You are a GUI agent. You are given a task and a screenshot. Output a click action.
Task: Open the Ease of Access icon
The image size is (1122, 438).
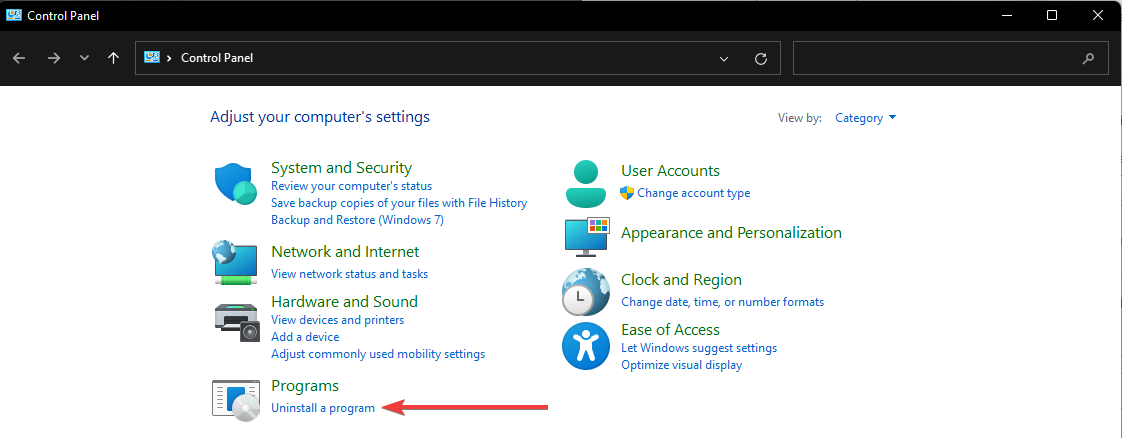[x=585, y=346]
